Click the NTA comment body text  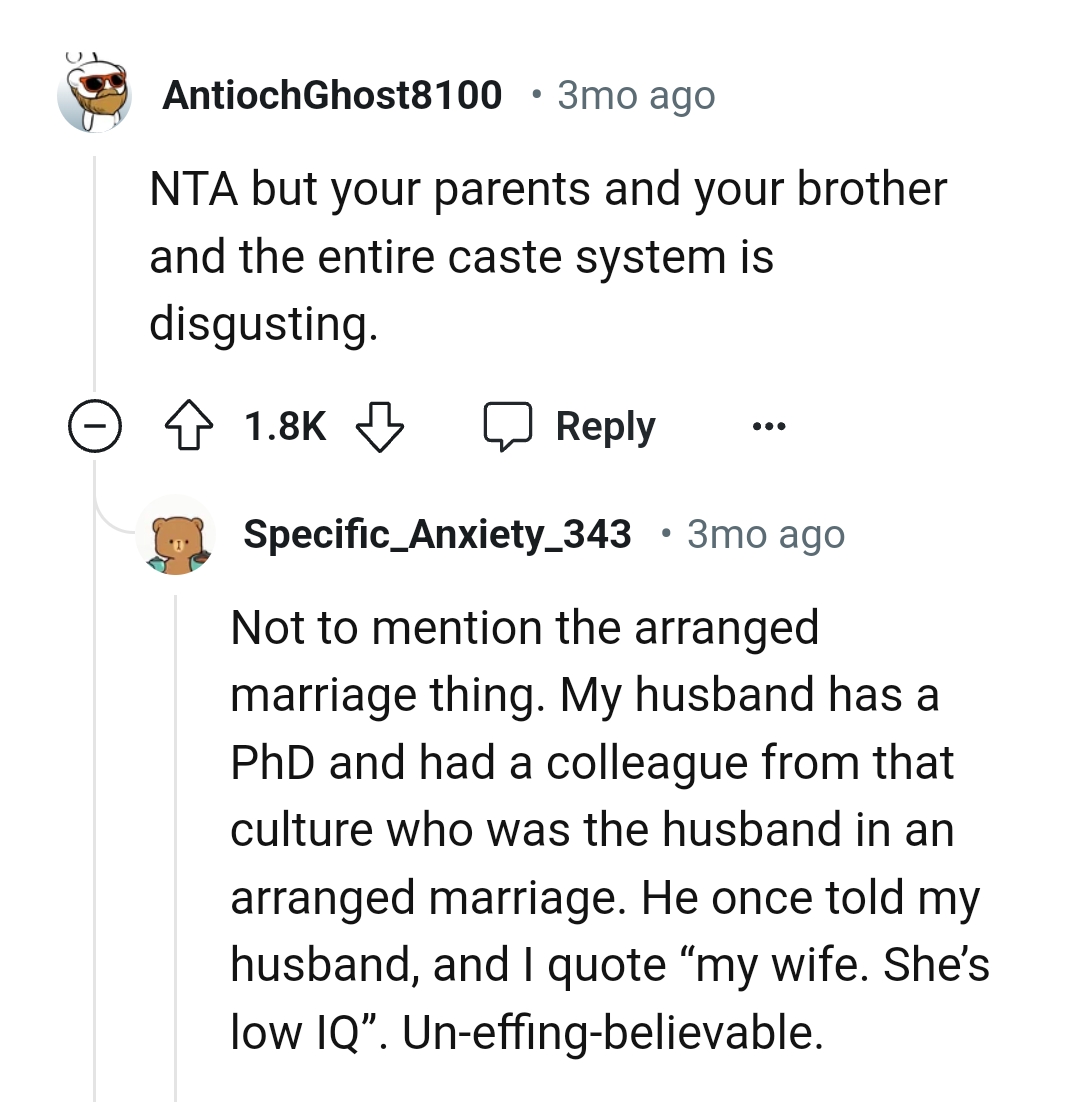(x=548, y=254)
